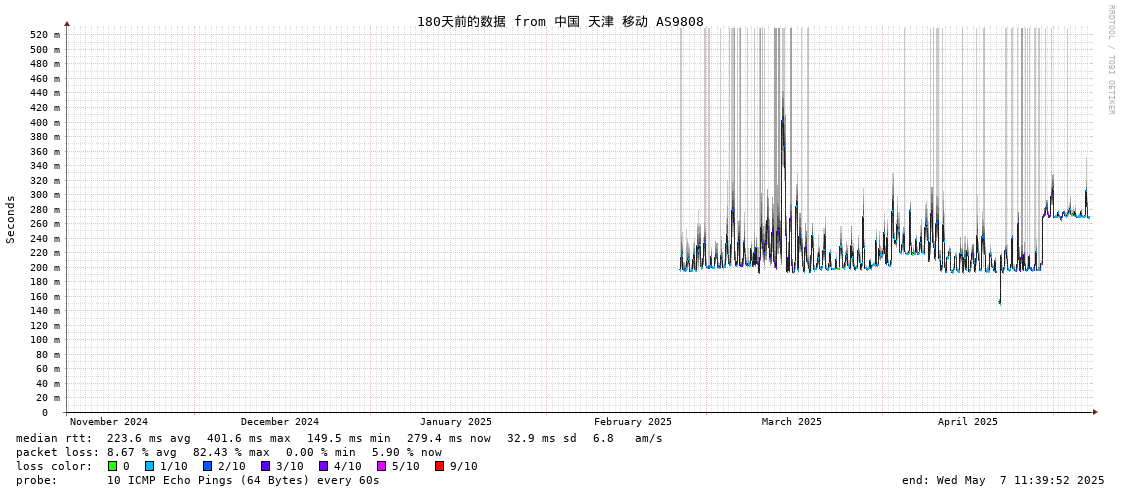Screen dimensions: 1121x494
Task: Click the '200 m' y-axis tick label
Action: 46,267
